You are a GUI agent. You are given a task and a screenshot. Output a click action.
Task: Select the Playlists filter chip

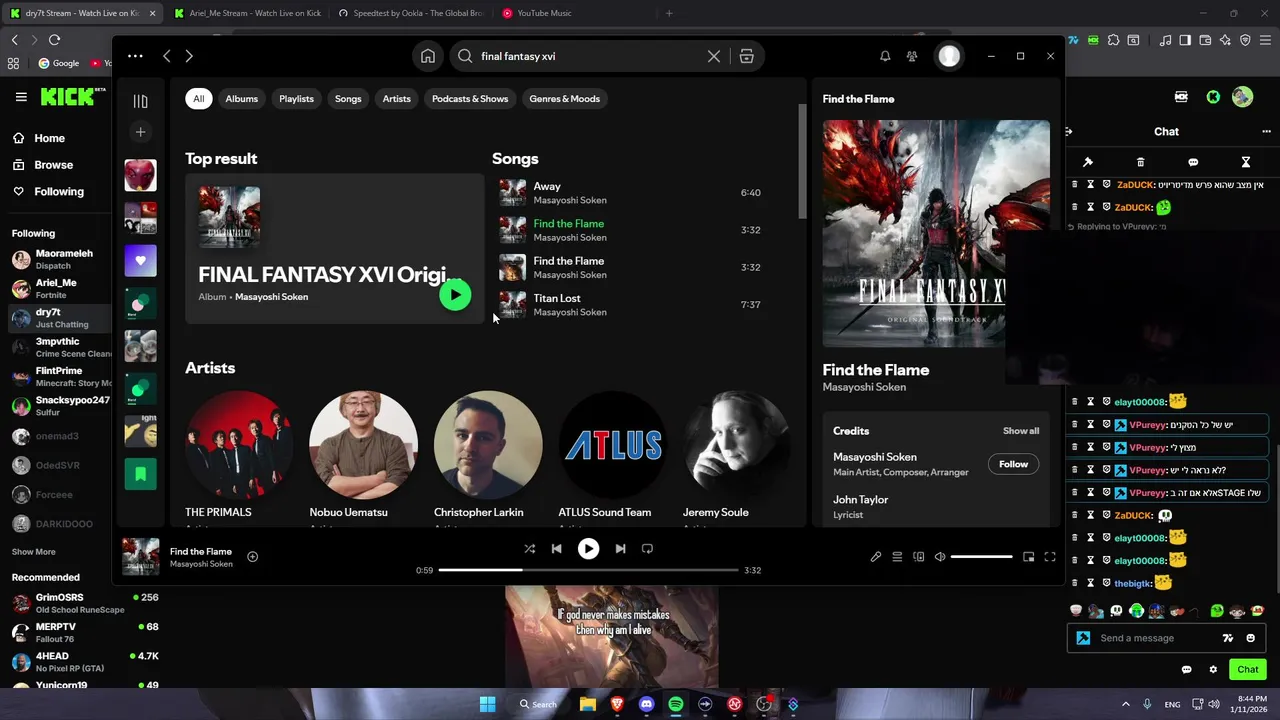click(x=296, y=99)
